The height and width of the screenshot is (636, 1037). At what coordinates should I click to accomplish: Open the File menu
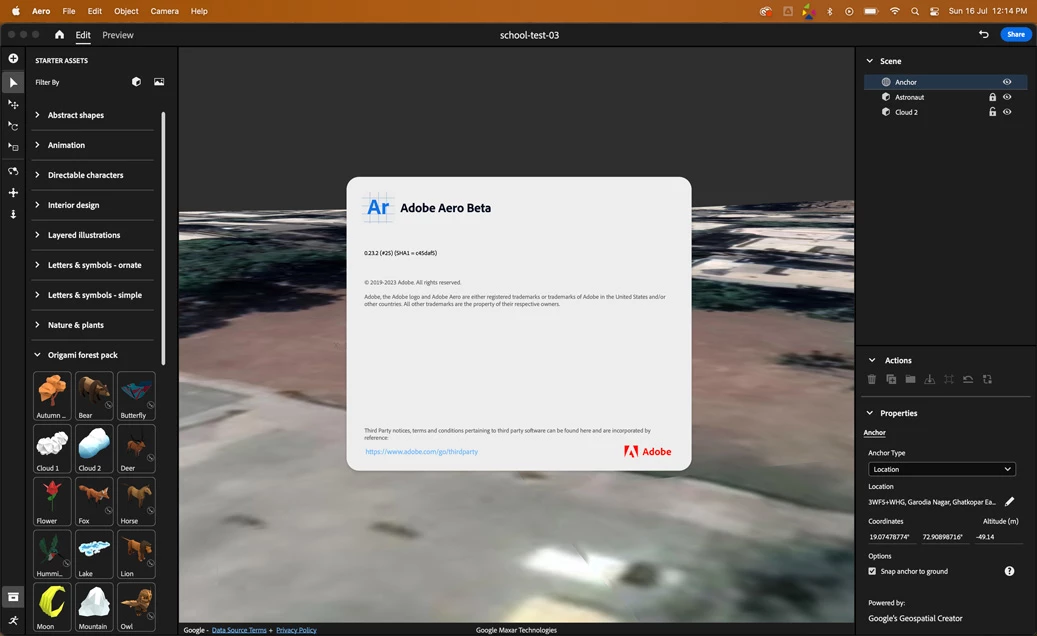69,11
